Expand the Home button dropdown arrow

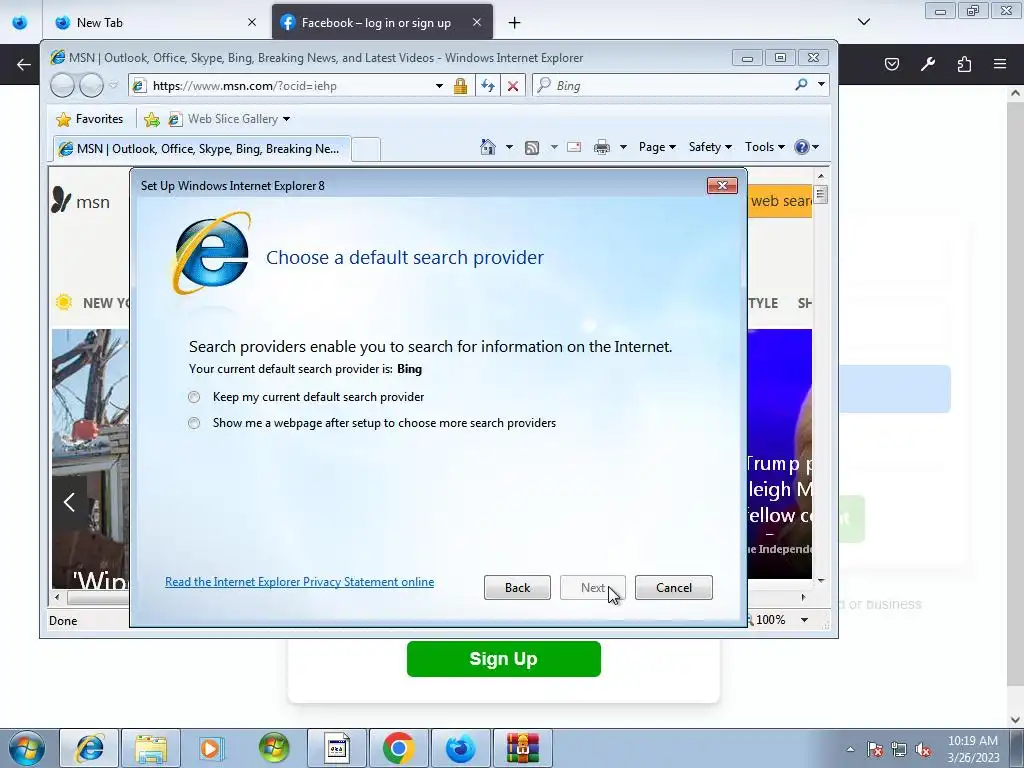click(x=509, y=147)
